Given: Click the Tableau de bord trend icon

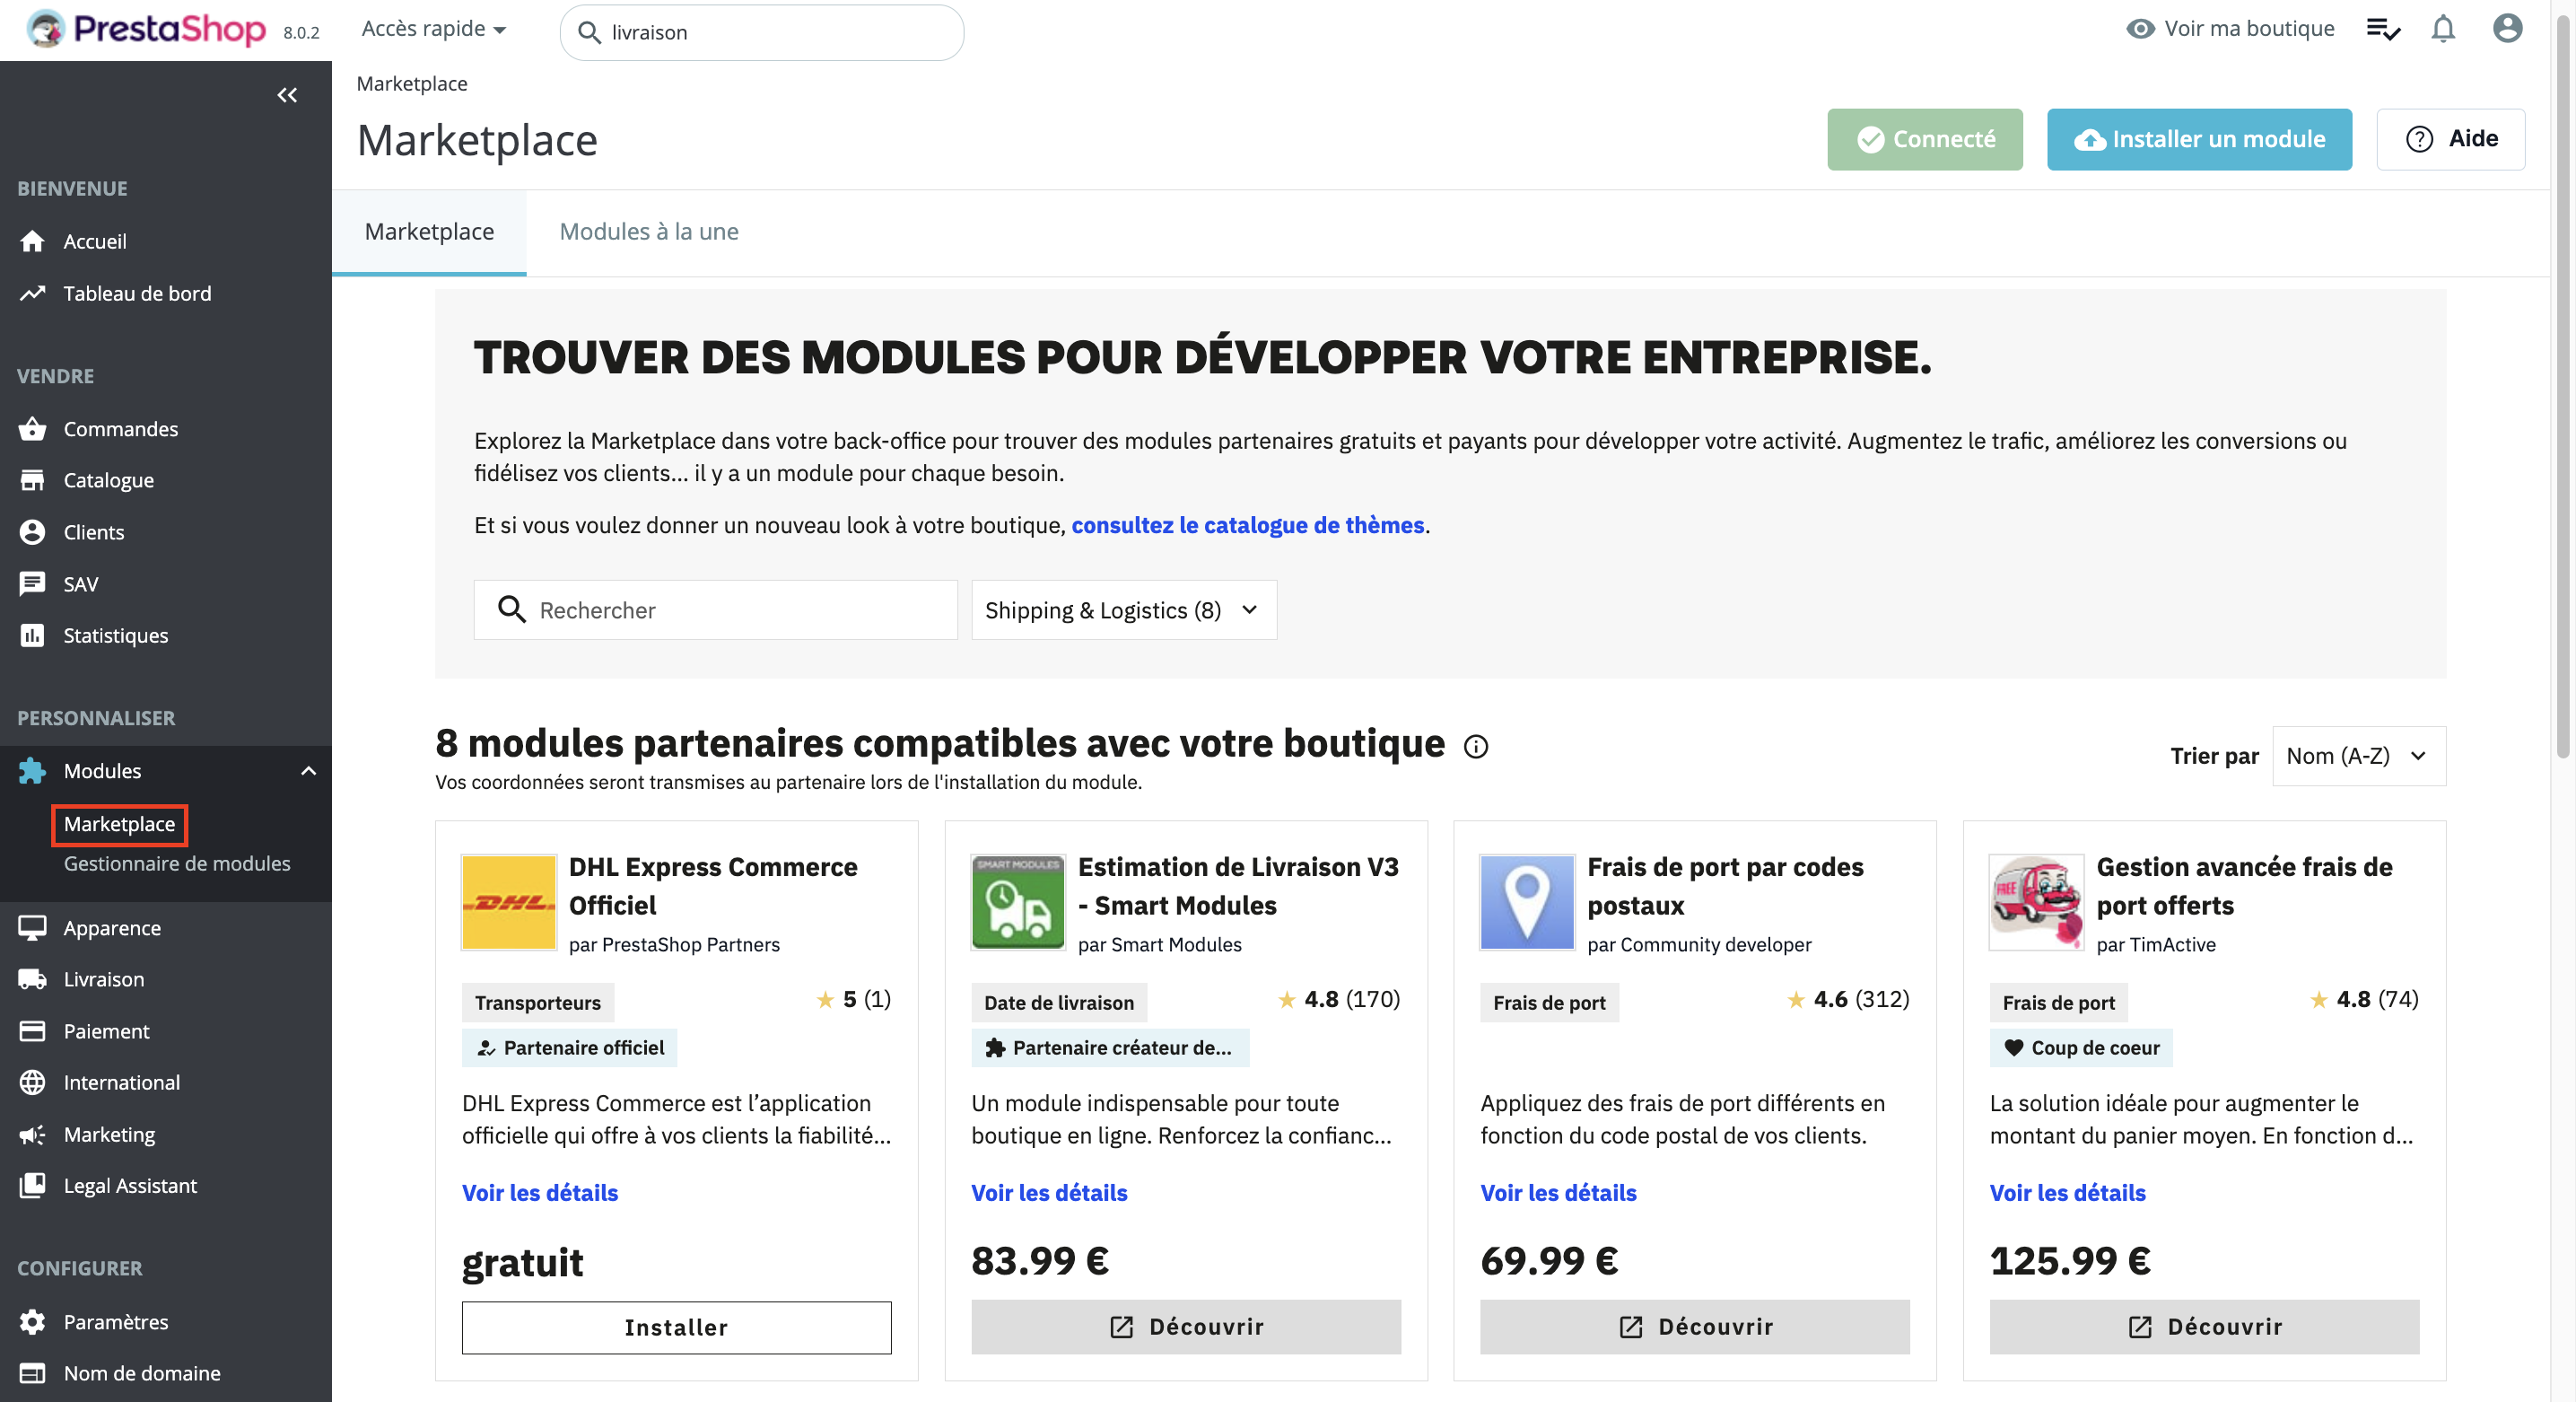Looking at the screenshot, I should [32, 293].
